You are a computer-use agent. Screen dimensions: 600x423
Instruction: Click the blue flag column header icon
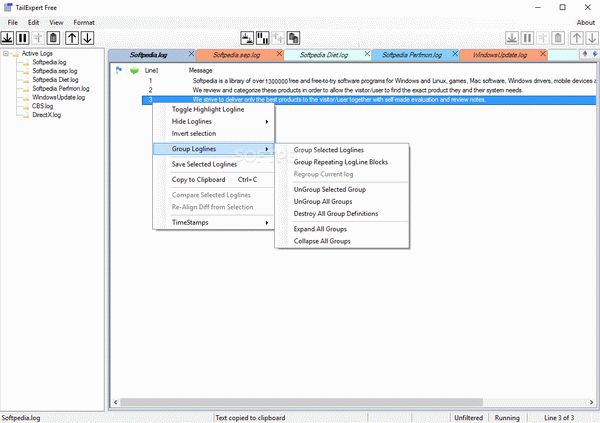point(120,71)
